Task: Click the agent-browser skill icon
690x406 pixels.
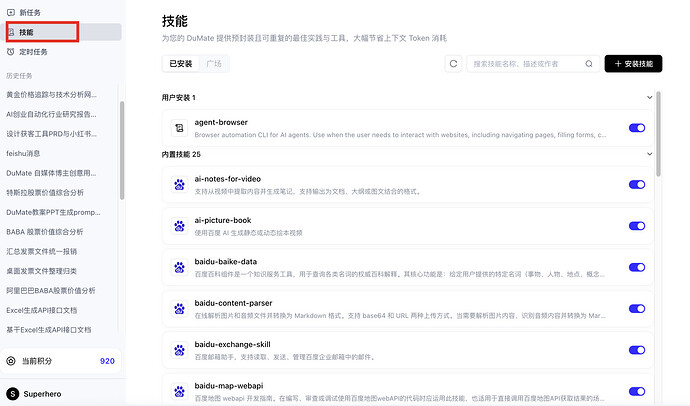Action: (178, 128)
